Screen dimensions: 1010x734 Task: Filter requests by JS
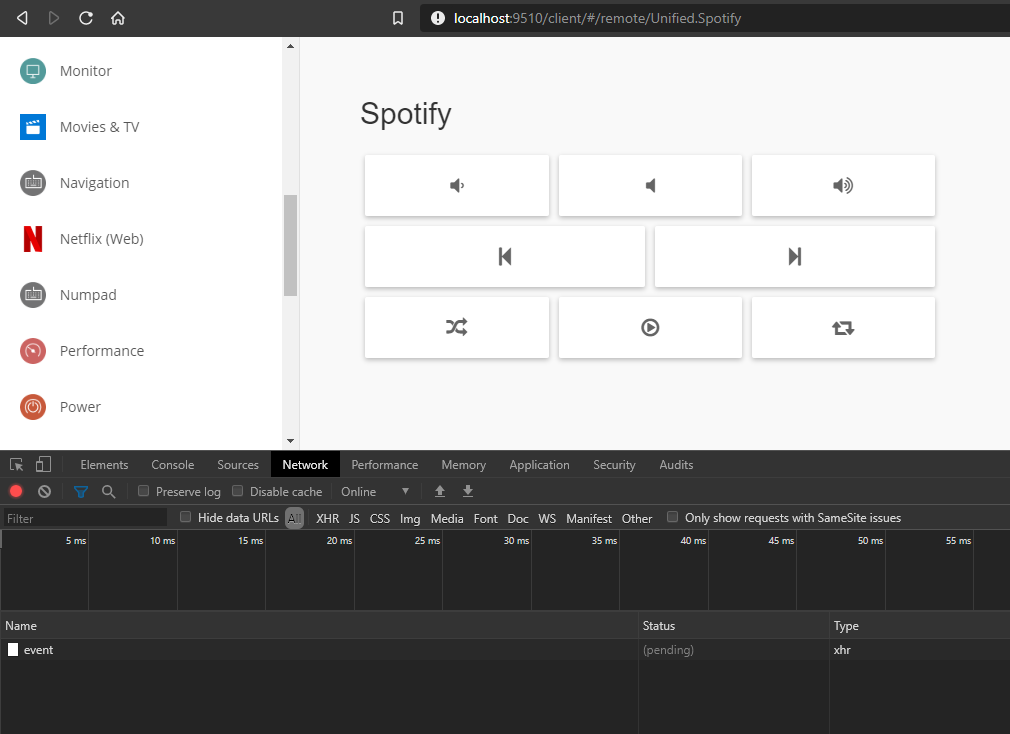click(354, 518)
